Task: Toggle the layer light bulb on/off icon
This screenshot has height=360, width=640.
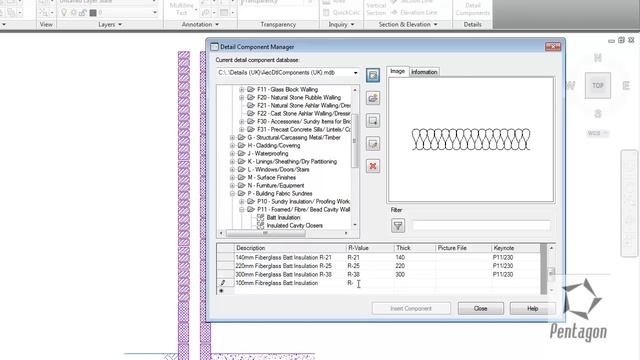Action: click(64, 13)
